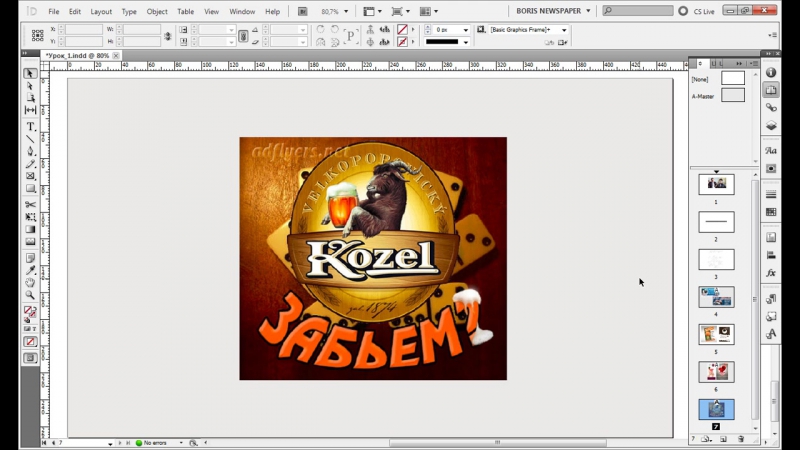Toggle screen mode button at toolbox bottom
The width and height of the screenshot is (800, 450).
click(x=30, y=358)
